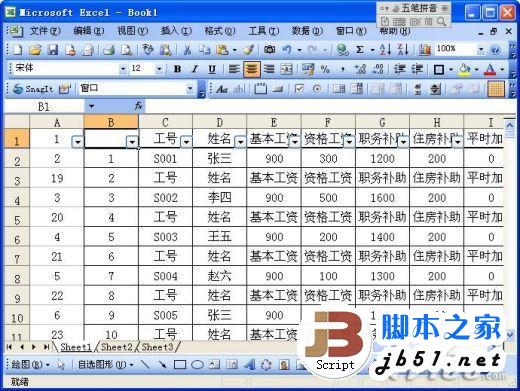520x391 pixels.
Task: Open the font name dropdown
Action: tap(123, 69)
